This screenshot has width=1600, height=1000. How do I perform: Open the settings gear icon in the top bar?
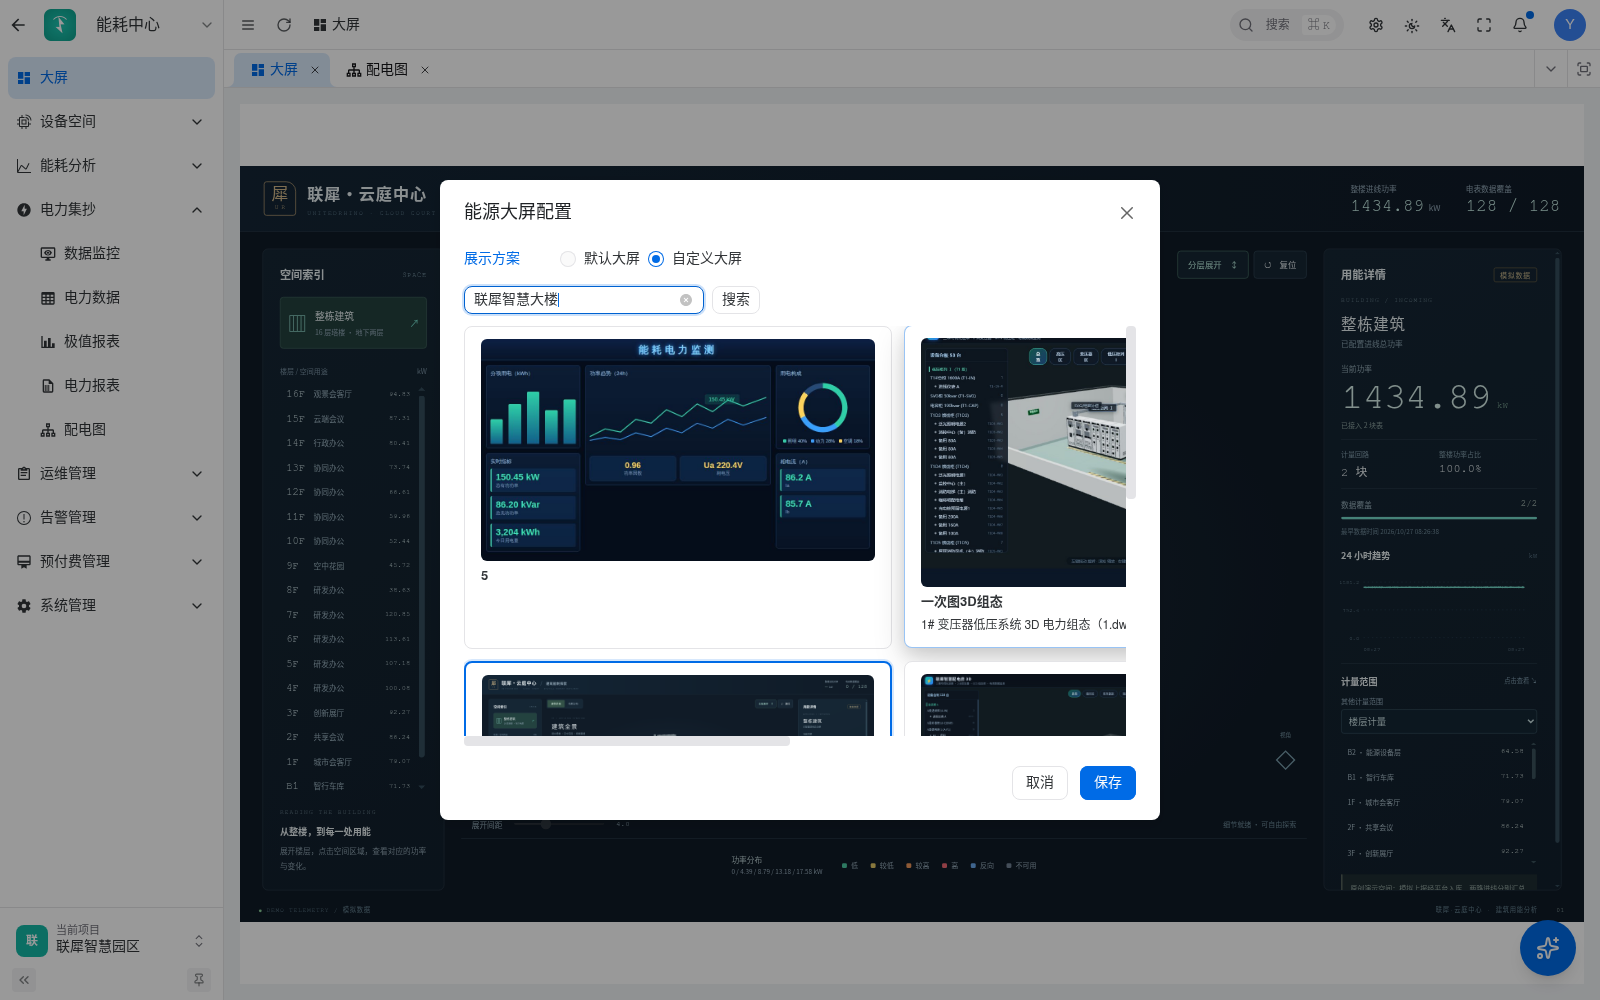coord(1376,25)
